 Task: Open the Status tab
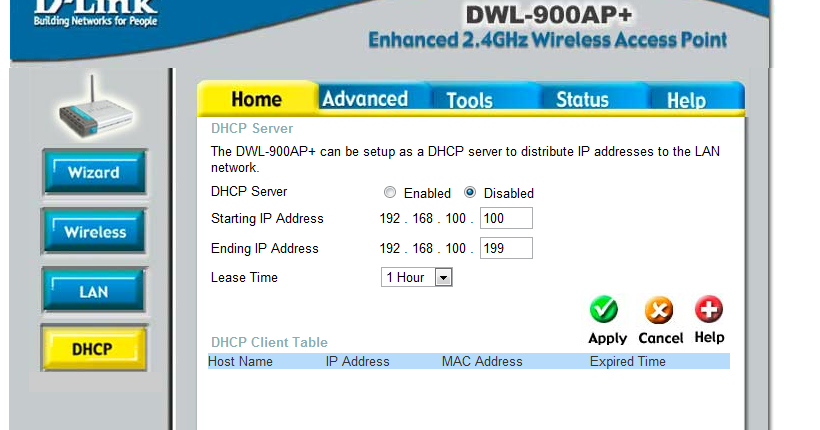click(x=582, y=99)
